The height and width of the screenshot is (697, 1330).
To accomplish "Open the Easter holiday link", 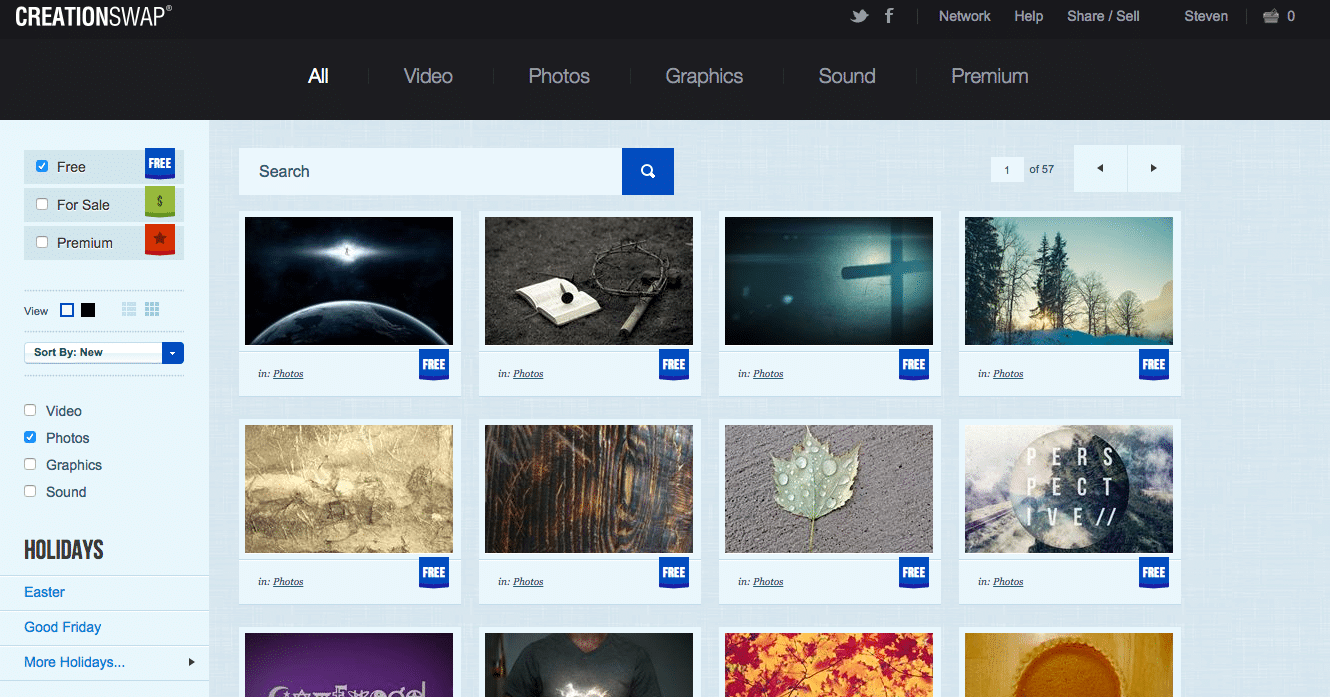I will (x=44, y=592).
